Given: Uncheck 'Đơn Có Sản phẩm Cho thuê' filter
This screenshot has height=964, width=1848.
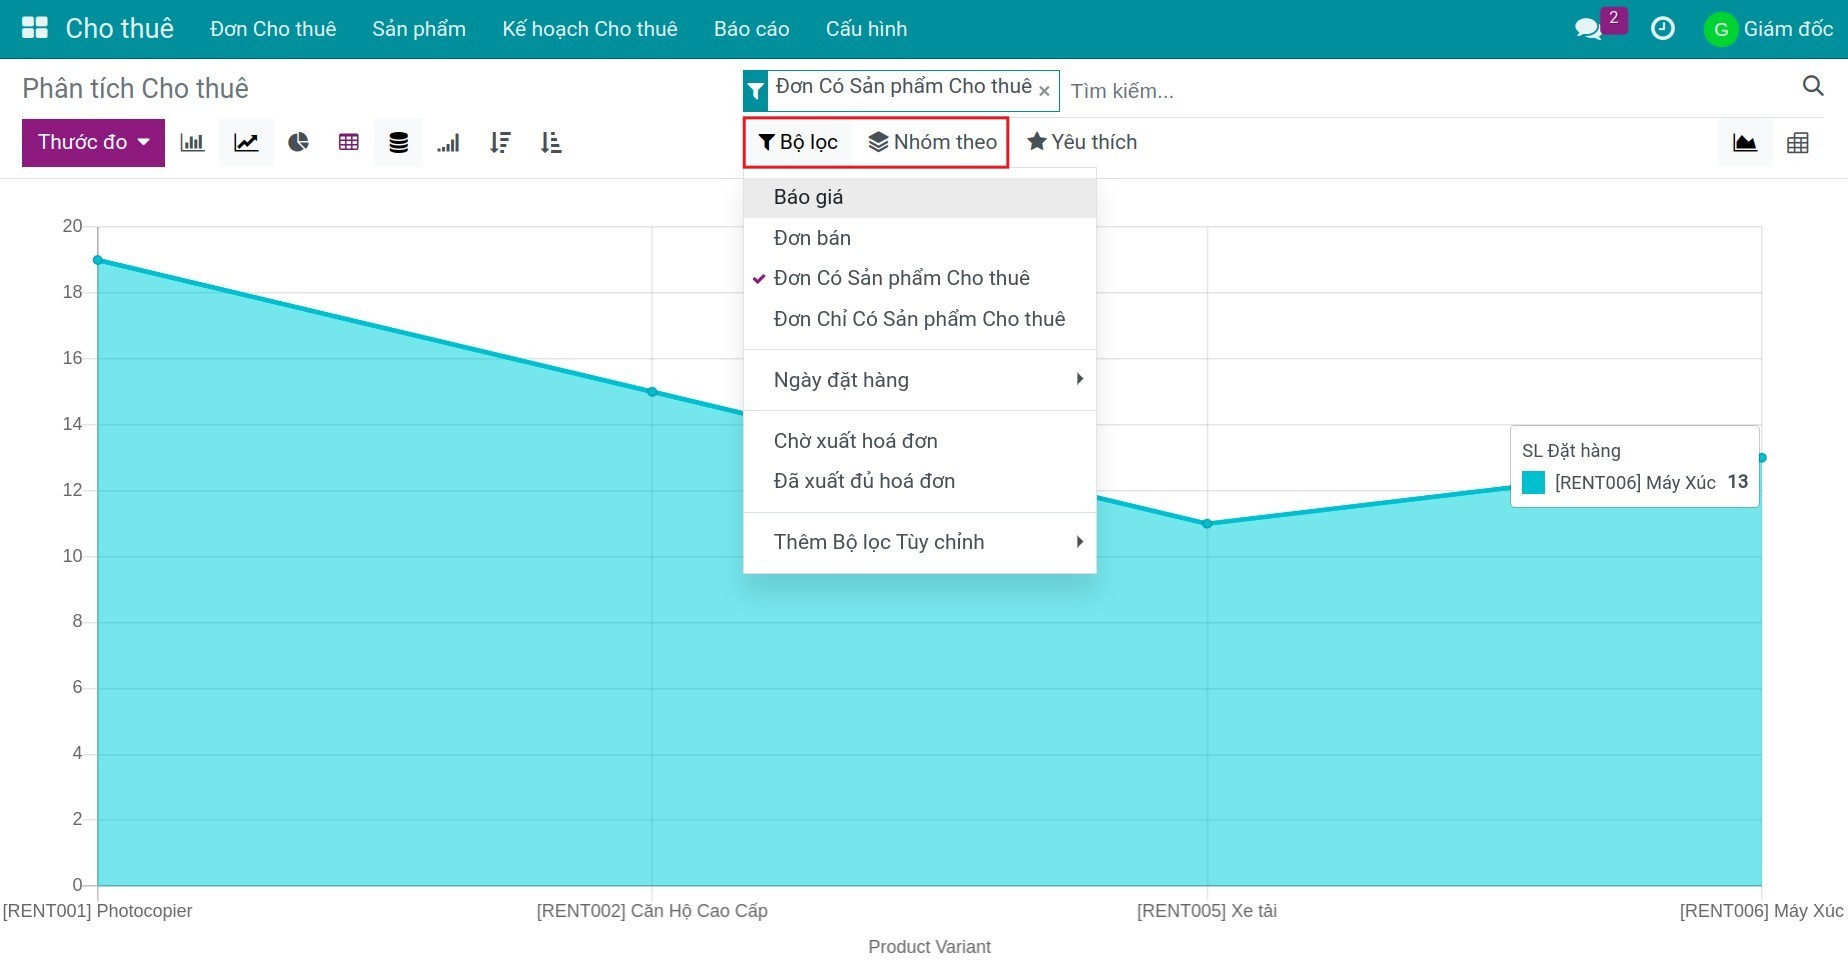Looking at the screenshot, I should (920, 278).
